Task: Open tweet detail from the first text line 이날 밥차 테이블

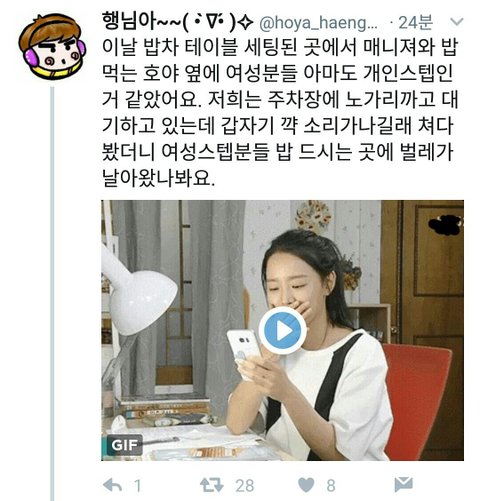Action: 280,47
